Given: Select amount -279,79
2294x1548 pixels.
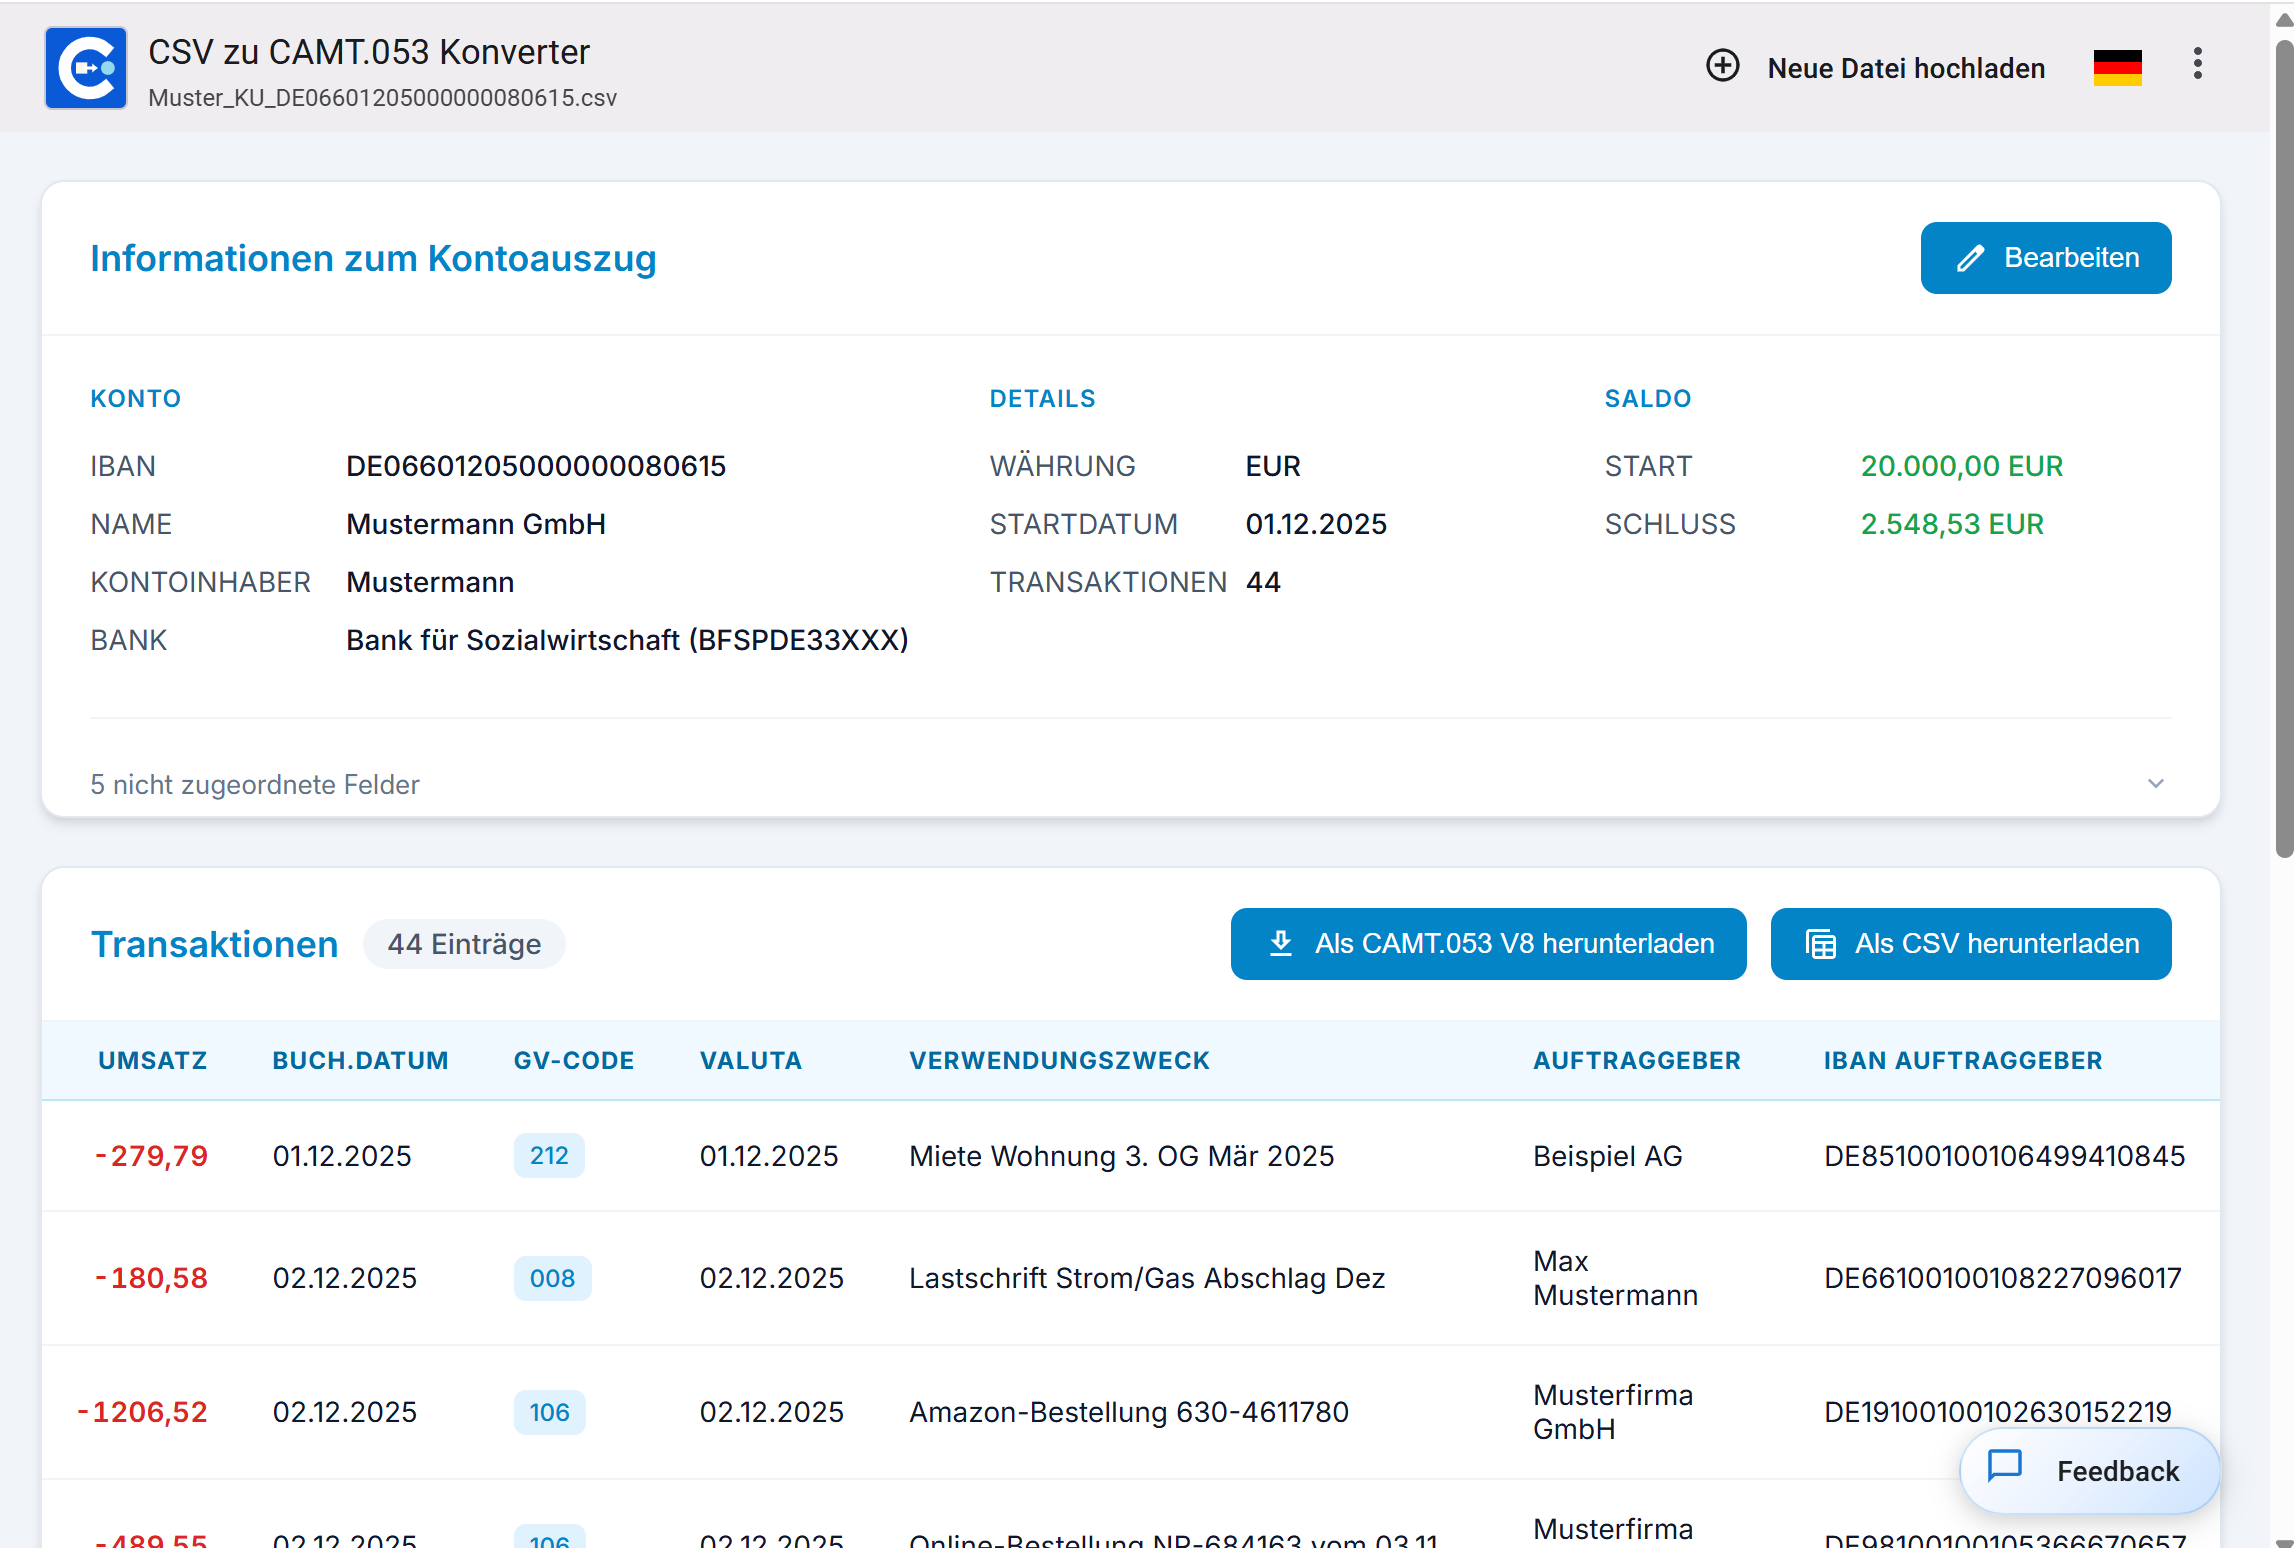Looking at the screenshot, I should point(151,1156).
